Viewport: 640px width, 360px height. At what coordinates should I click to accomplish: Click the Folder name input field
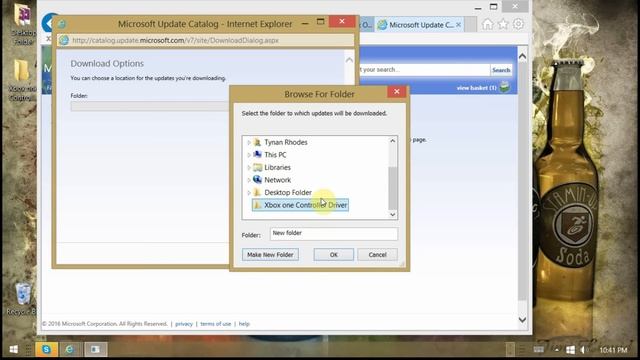point(333,233)
